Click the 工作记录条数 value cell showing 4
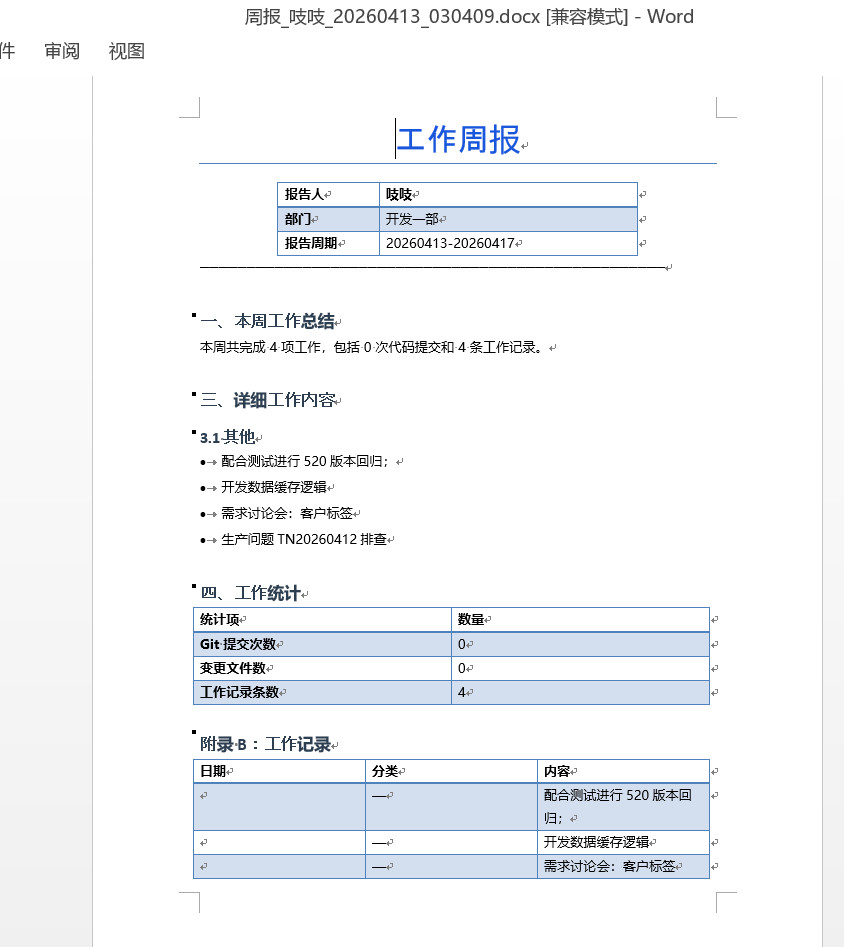 coord(580,693)
